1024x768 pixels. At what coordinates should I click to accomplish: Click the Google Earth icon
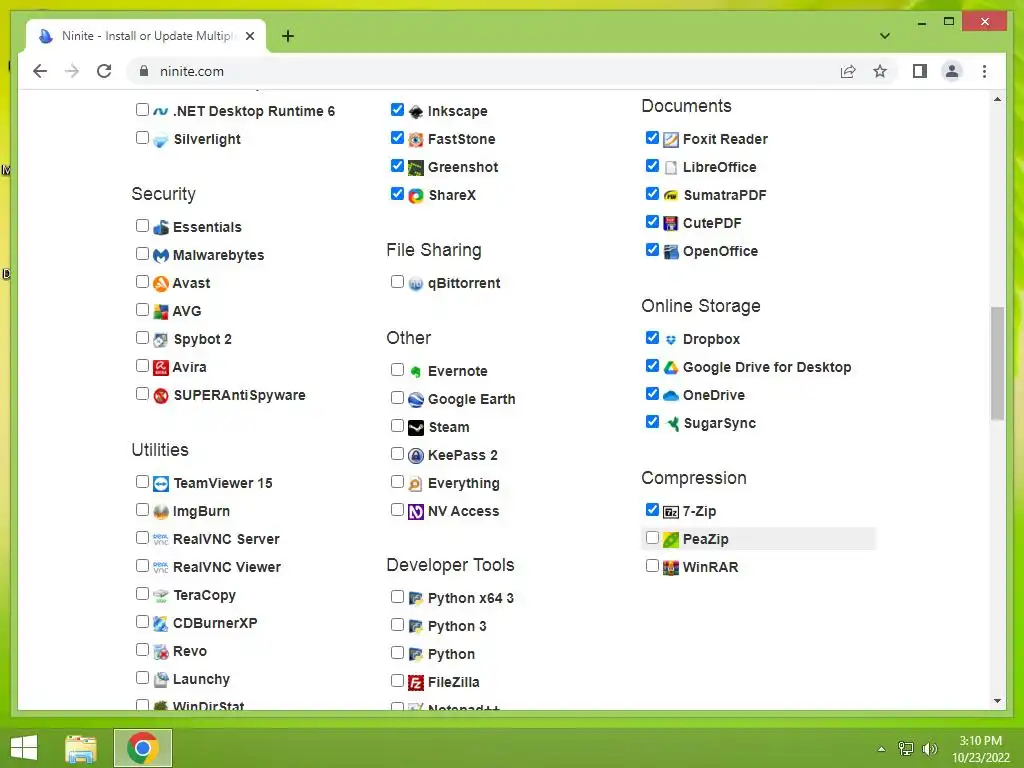pos(415,400)
